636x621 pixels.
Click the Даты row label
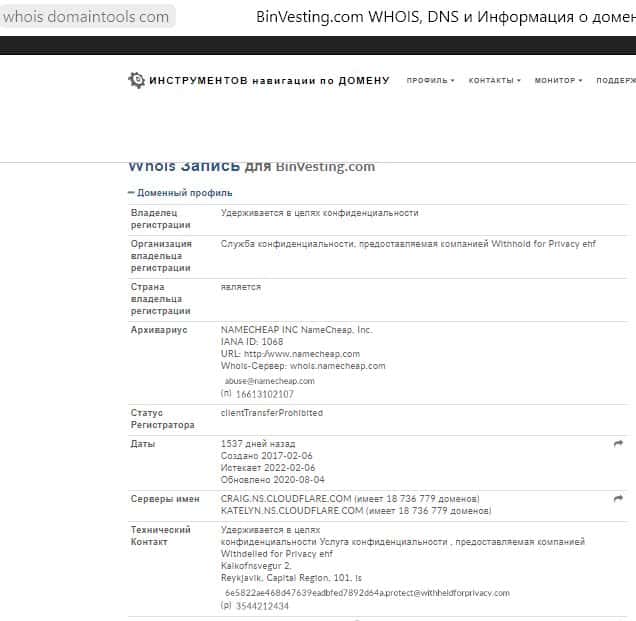[143, 443]
